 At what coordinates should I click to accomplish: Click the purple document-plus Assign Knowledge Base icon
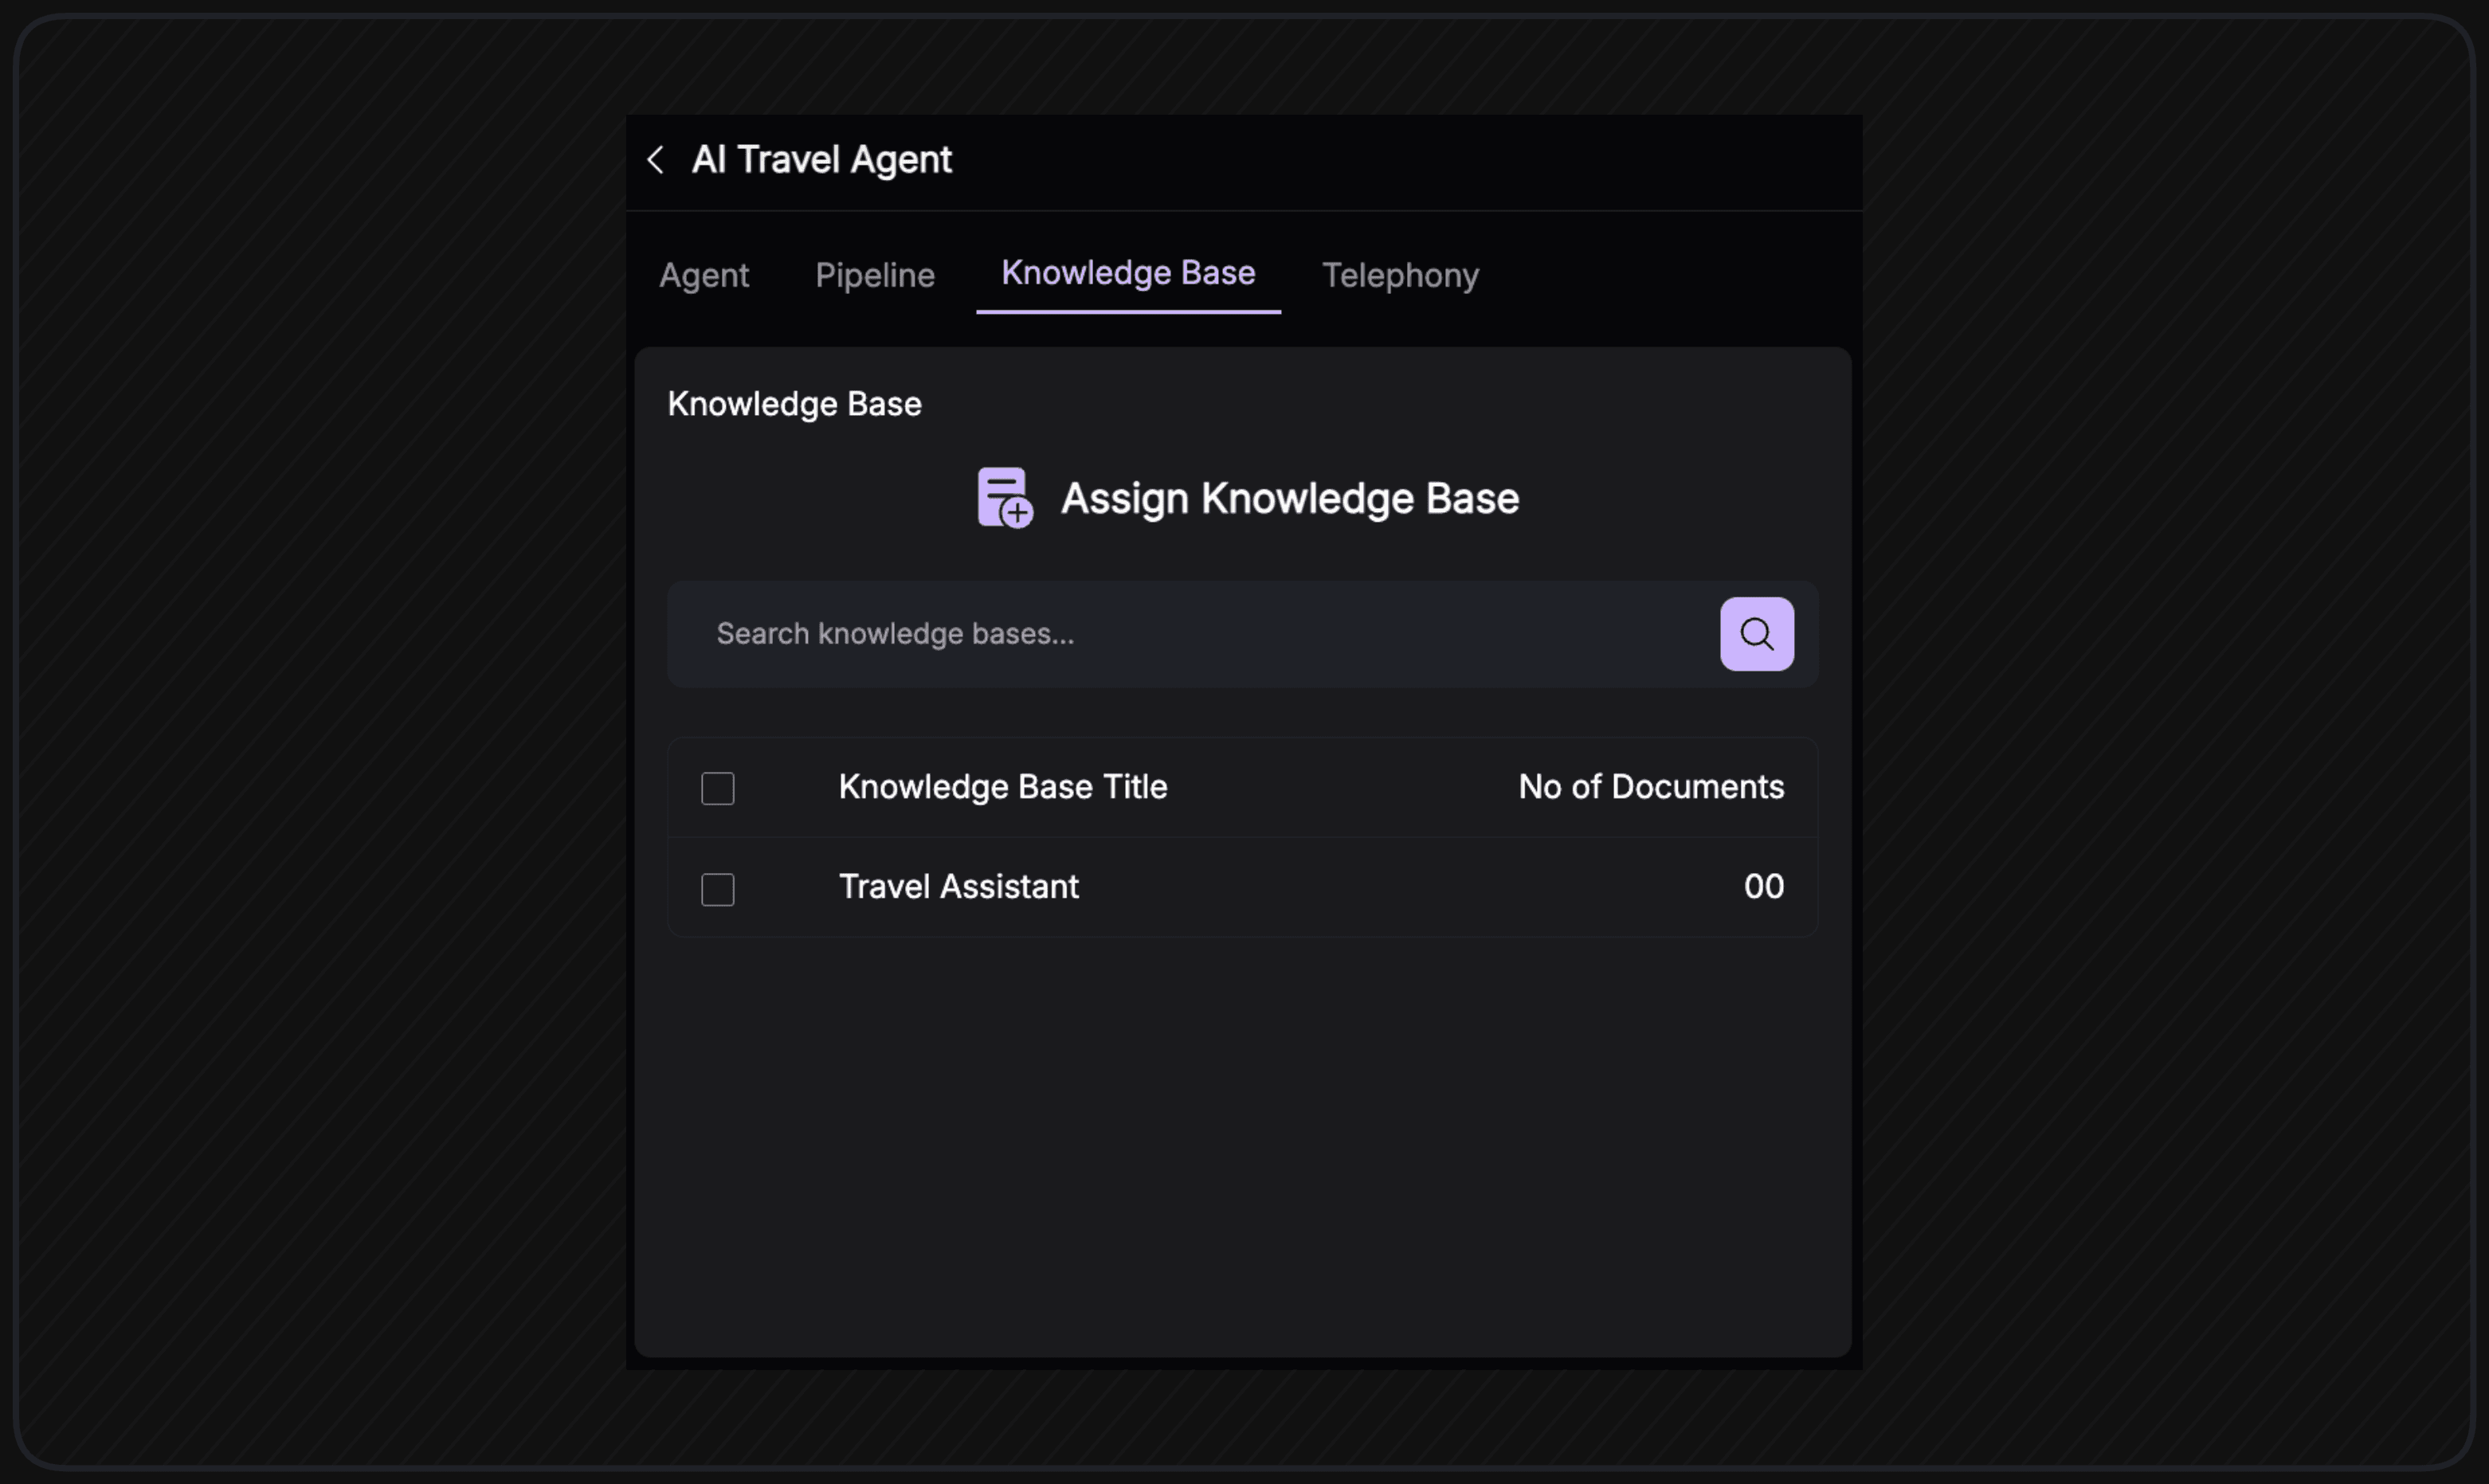(1004, 497)
